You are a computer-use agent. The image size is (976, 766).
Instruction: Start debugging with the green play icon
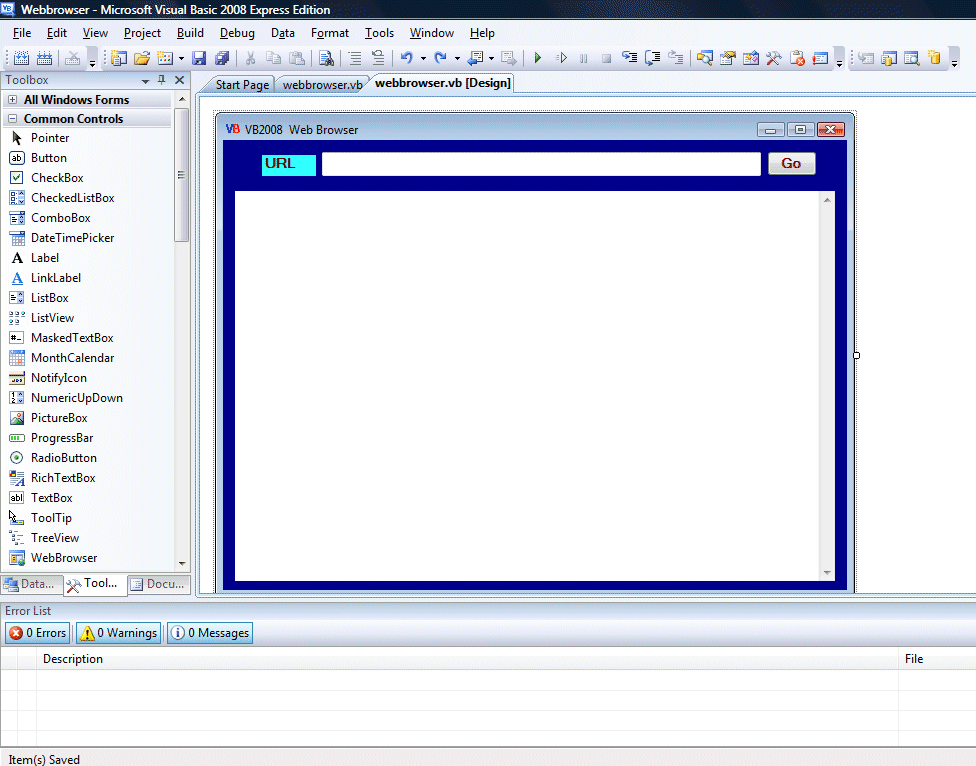click(x=537, y=57)
